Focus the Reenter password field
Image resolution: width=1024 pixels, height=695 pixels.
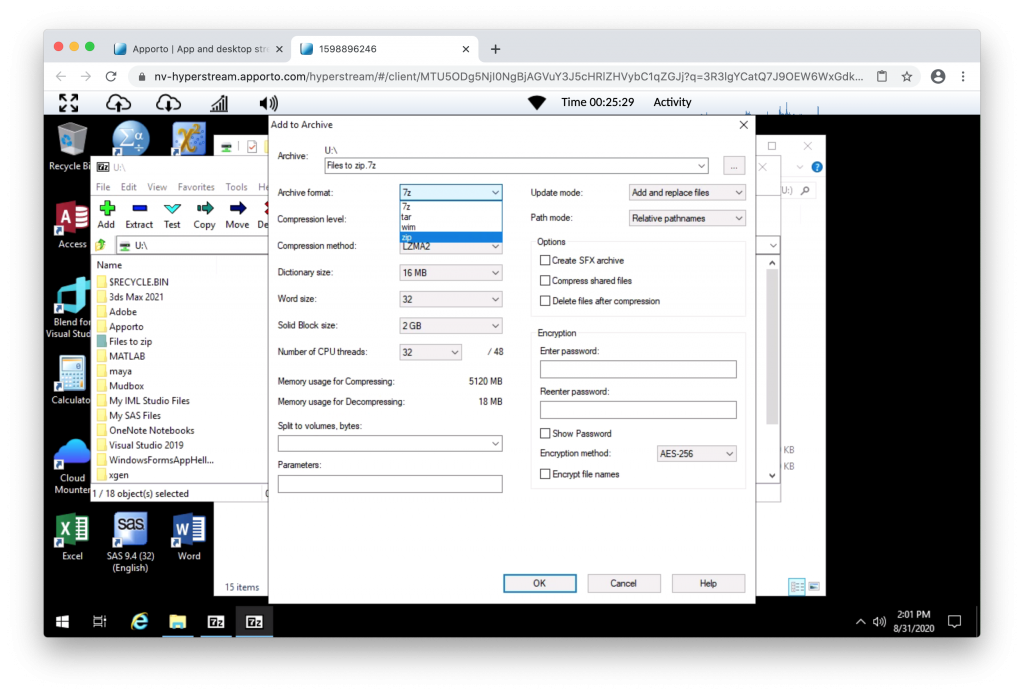638,410
